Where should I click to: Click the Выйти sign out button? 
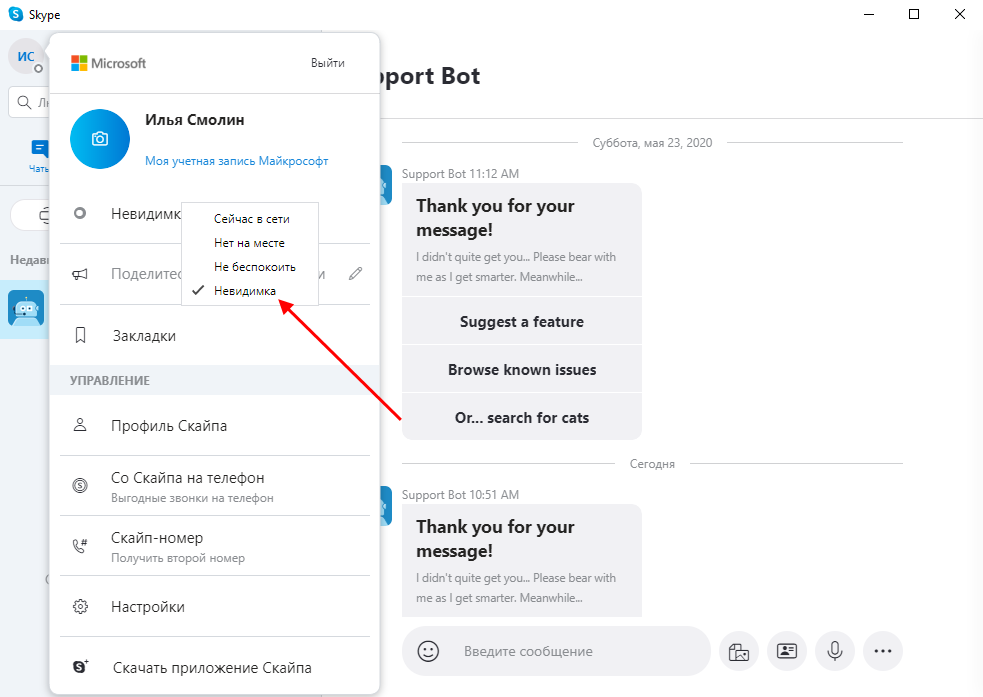[327, 63]
